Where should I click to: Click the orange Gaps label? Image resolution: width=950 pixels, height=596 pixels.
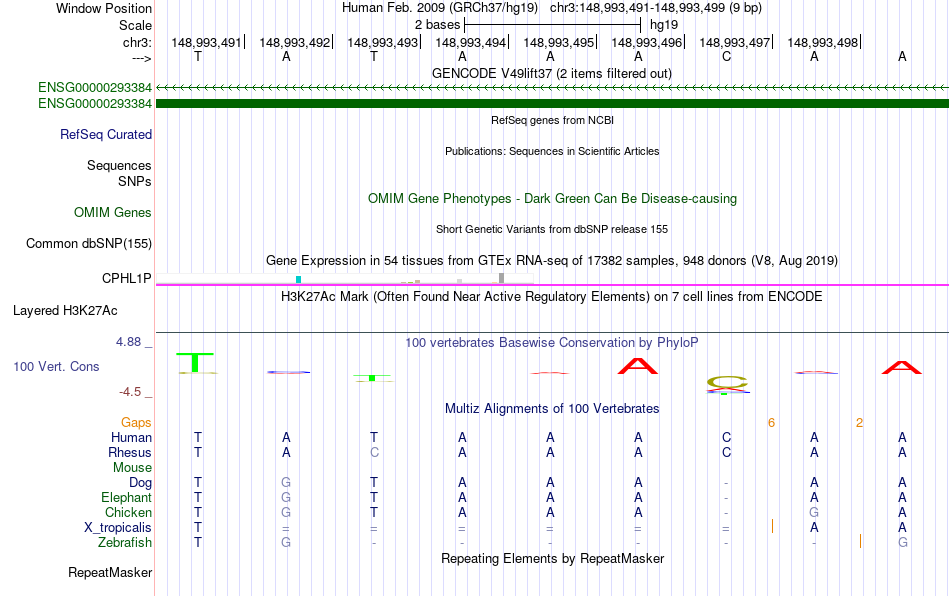pos(136,422)
